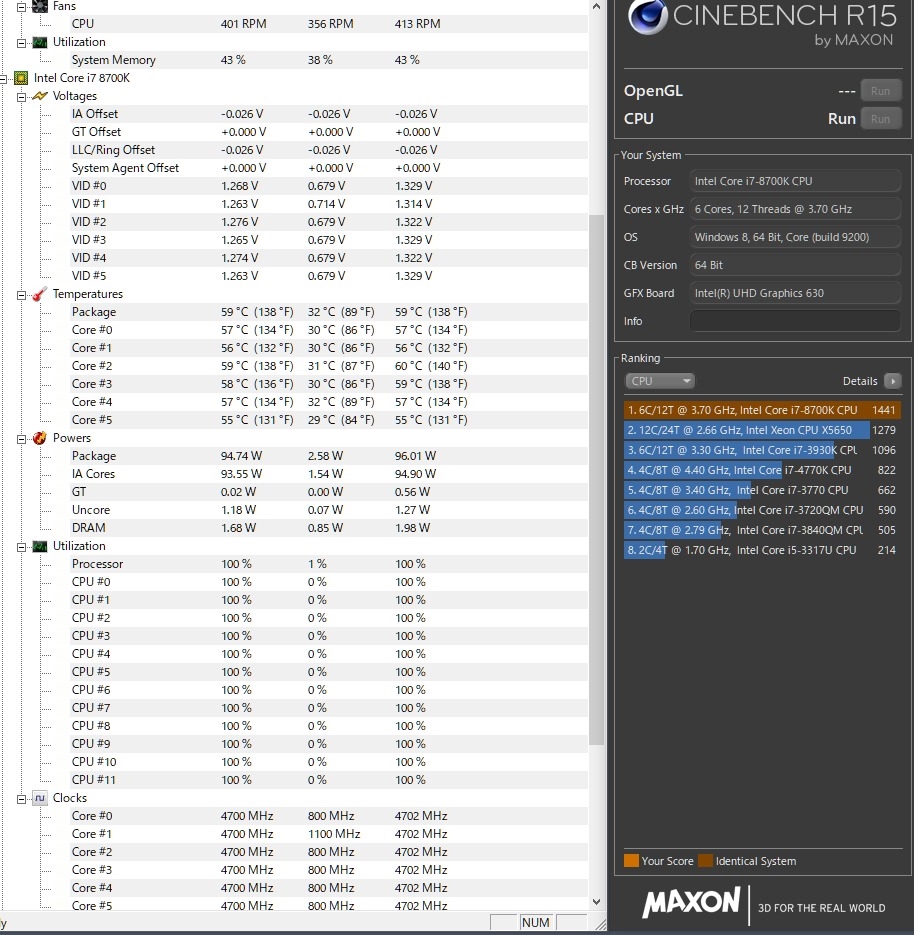
Task: Click the empty Info field in Cinebench
Action: coord(795,321)
